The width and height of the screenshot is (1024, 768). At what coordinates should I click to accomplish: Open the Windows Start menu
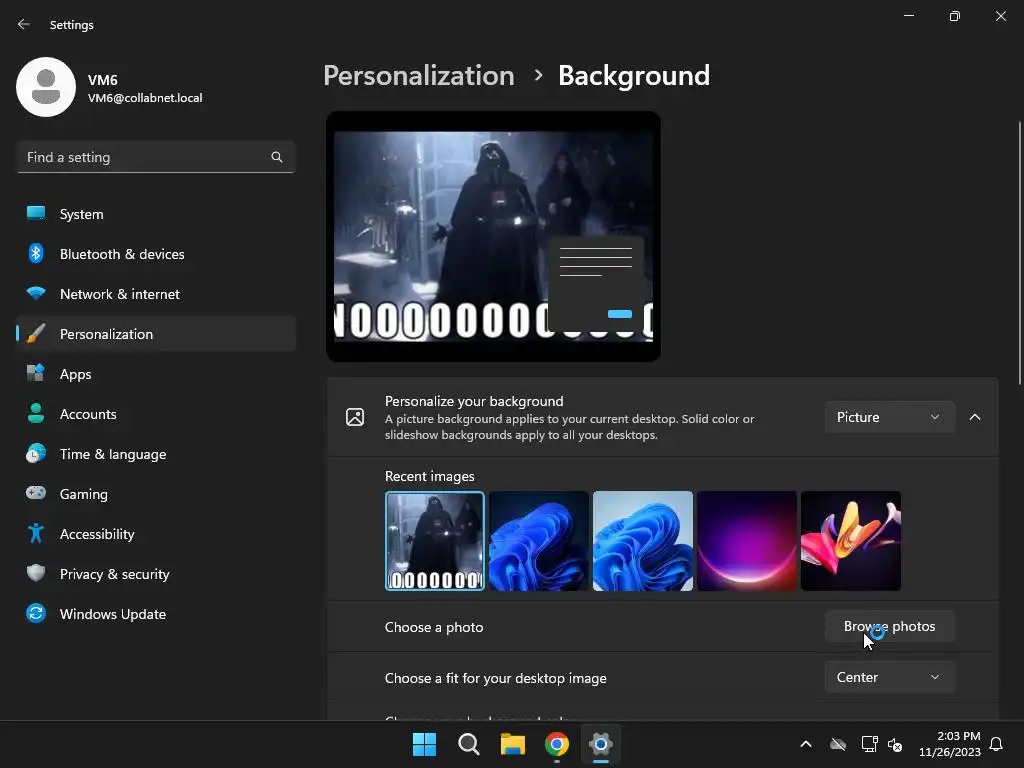[424, 744]
